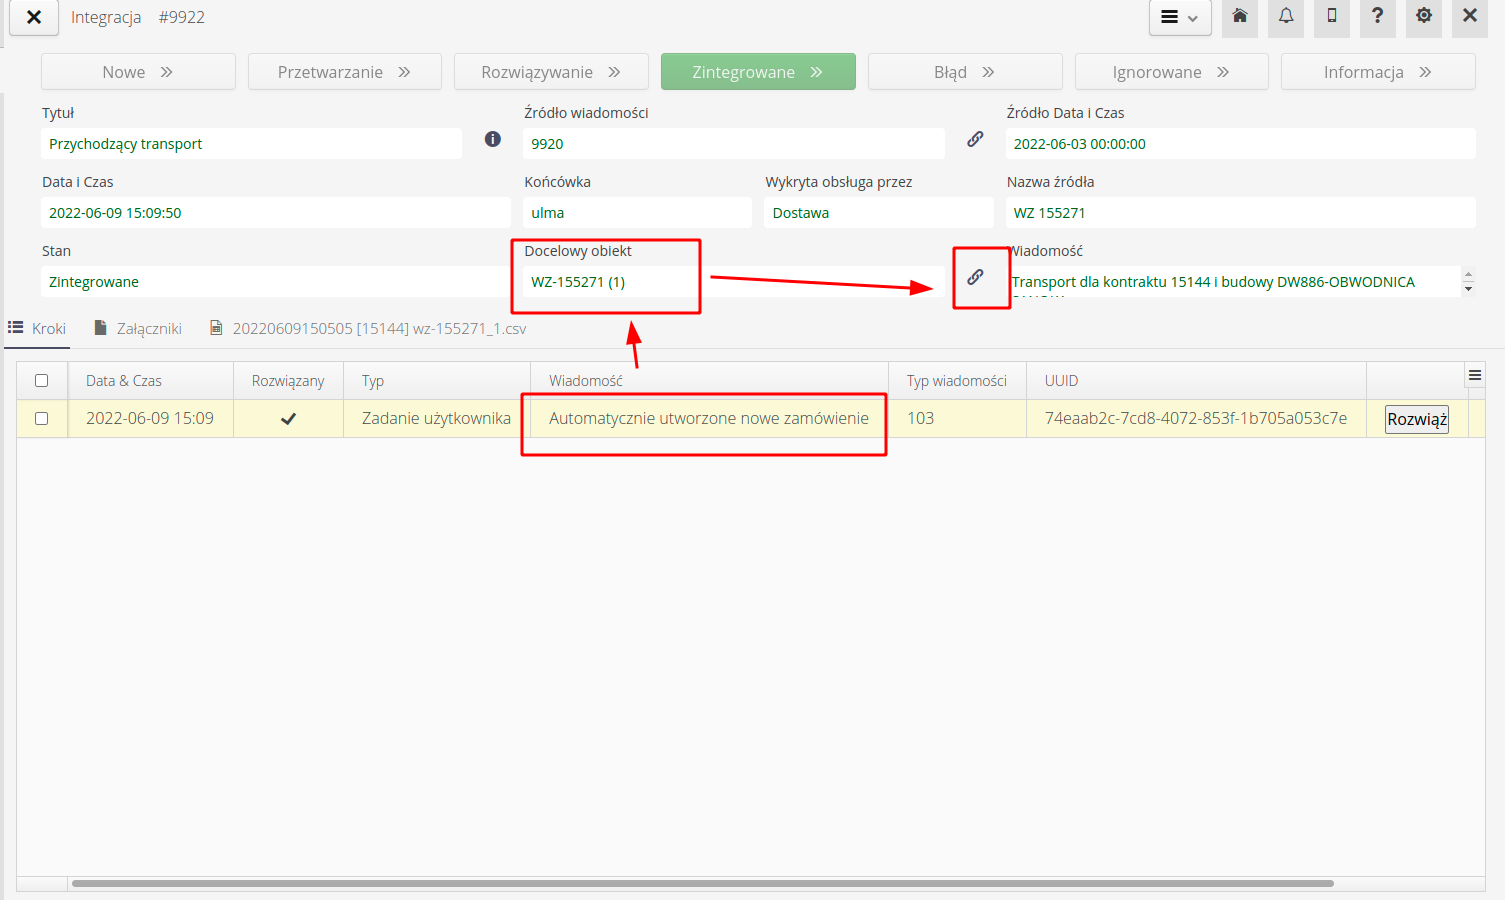1505x900 pixels.
Task: Open the hamburger dropdown menu
Action: 1179,17
